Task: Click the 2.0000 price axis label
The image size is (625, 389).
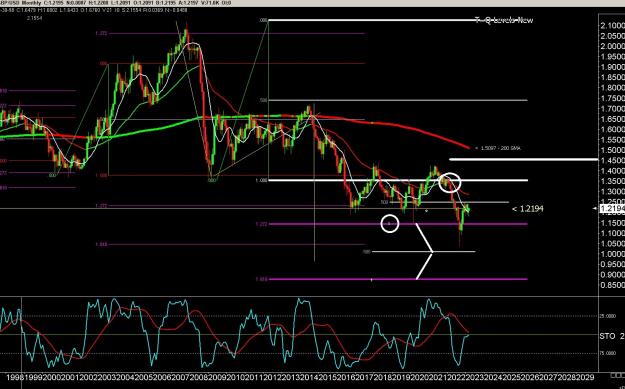Action: [612, 46]
